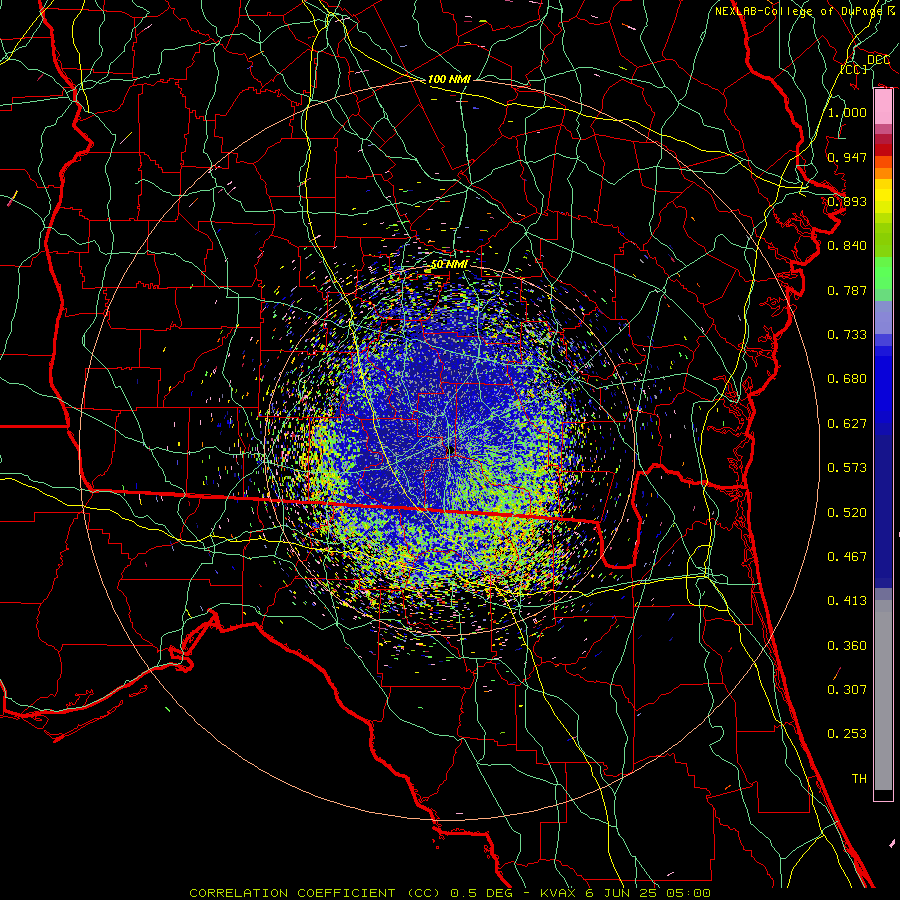Click the 0.467 legend value
Viewport: 900px width, 900px height.
tap(847, 557)
